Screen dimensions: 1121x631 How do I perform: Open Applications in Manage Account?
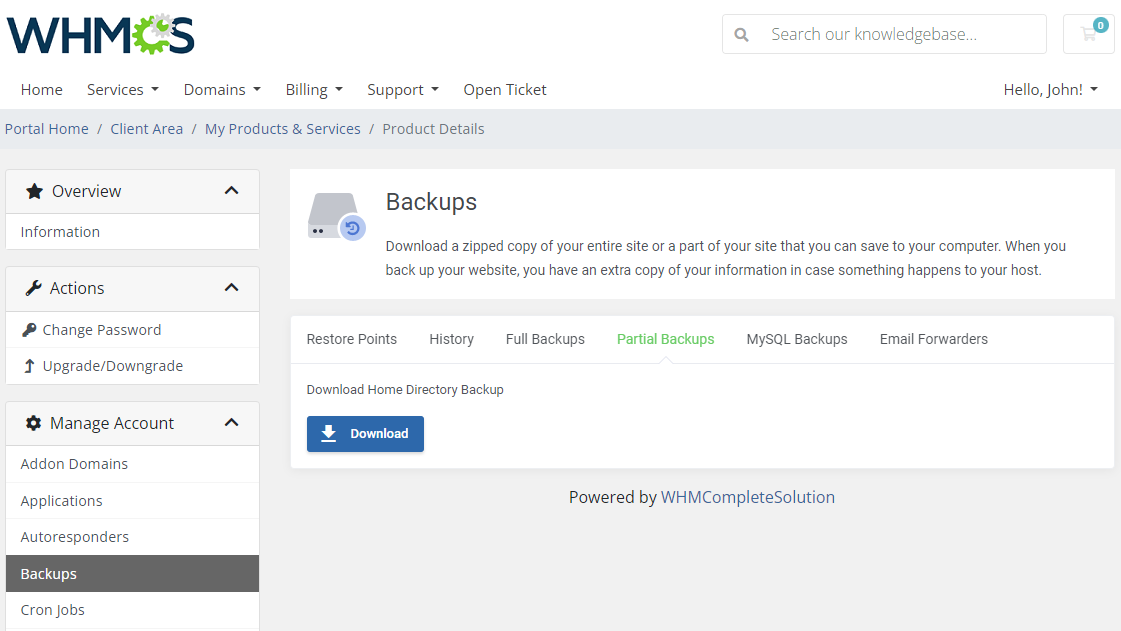[x=132, y=501]
